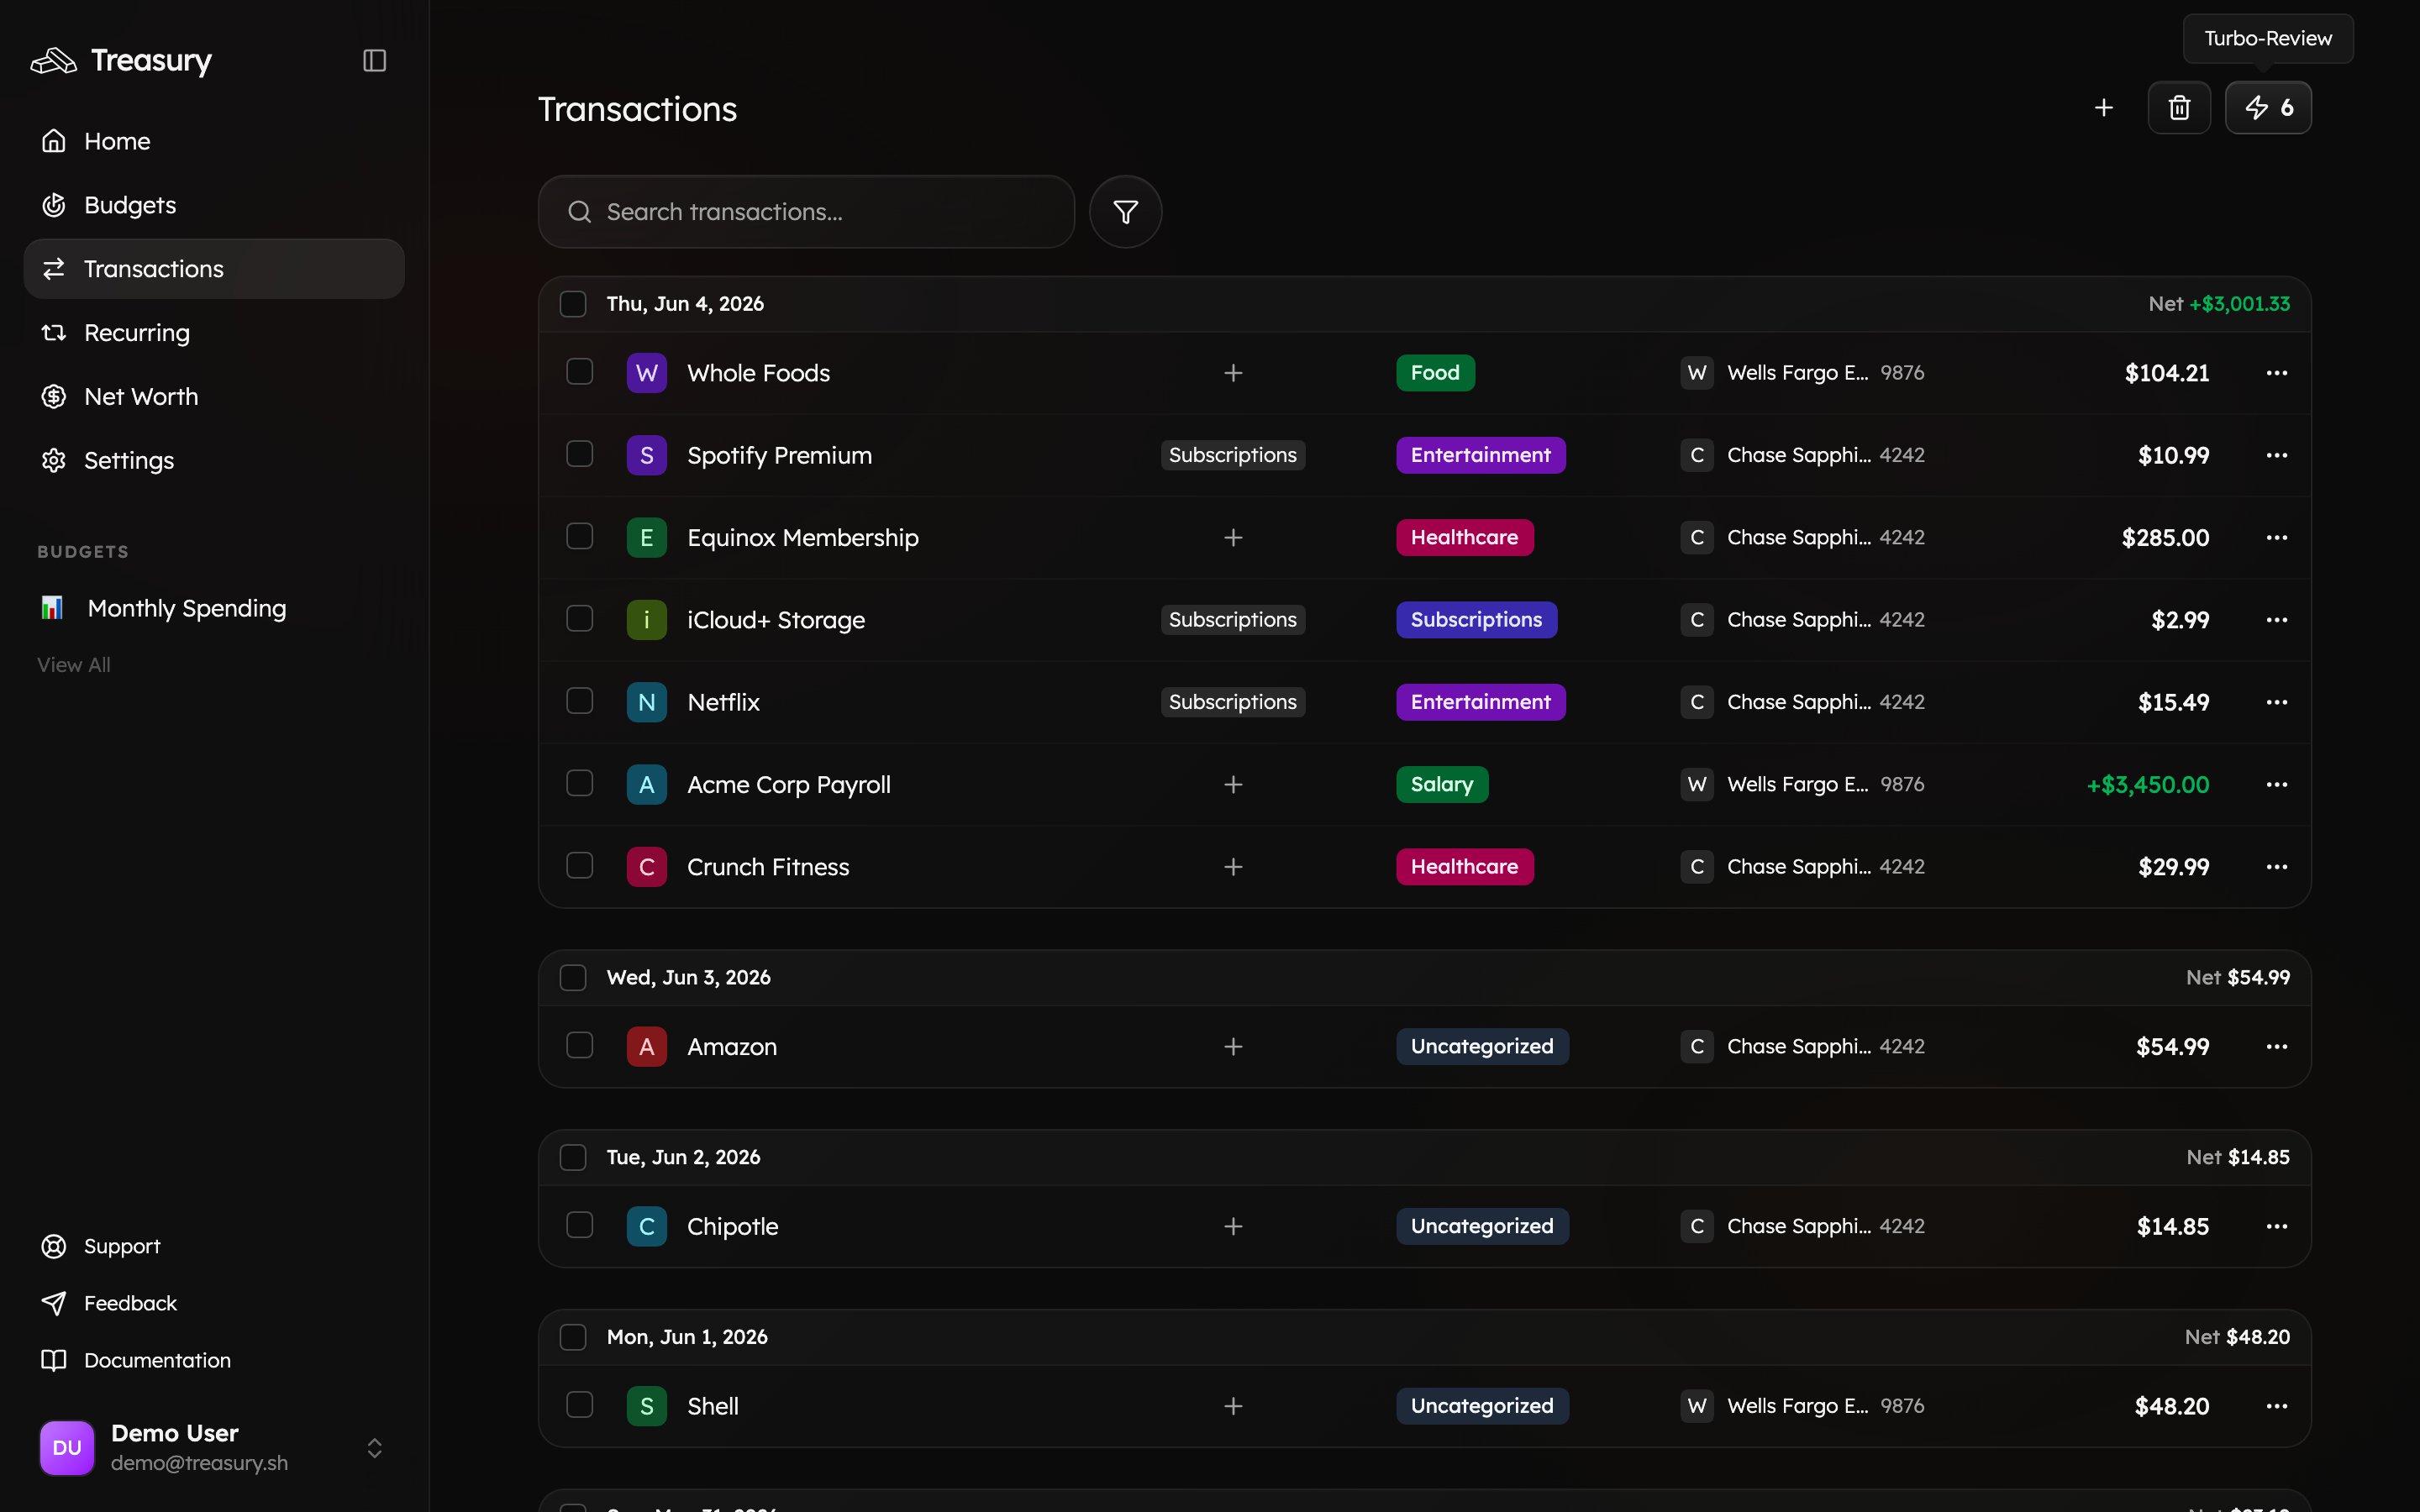
Task: Check the Whole Foods transaction checkbox
Action: pyautogui.click(x=580, y=372)
